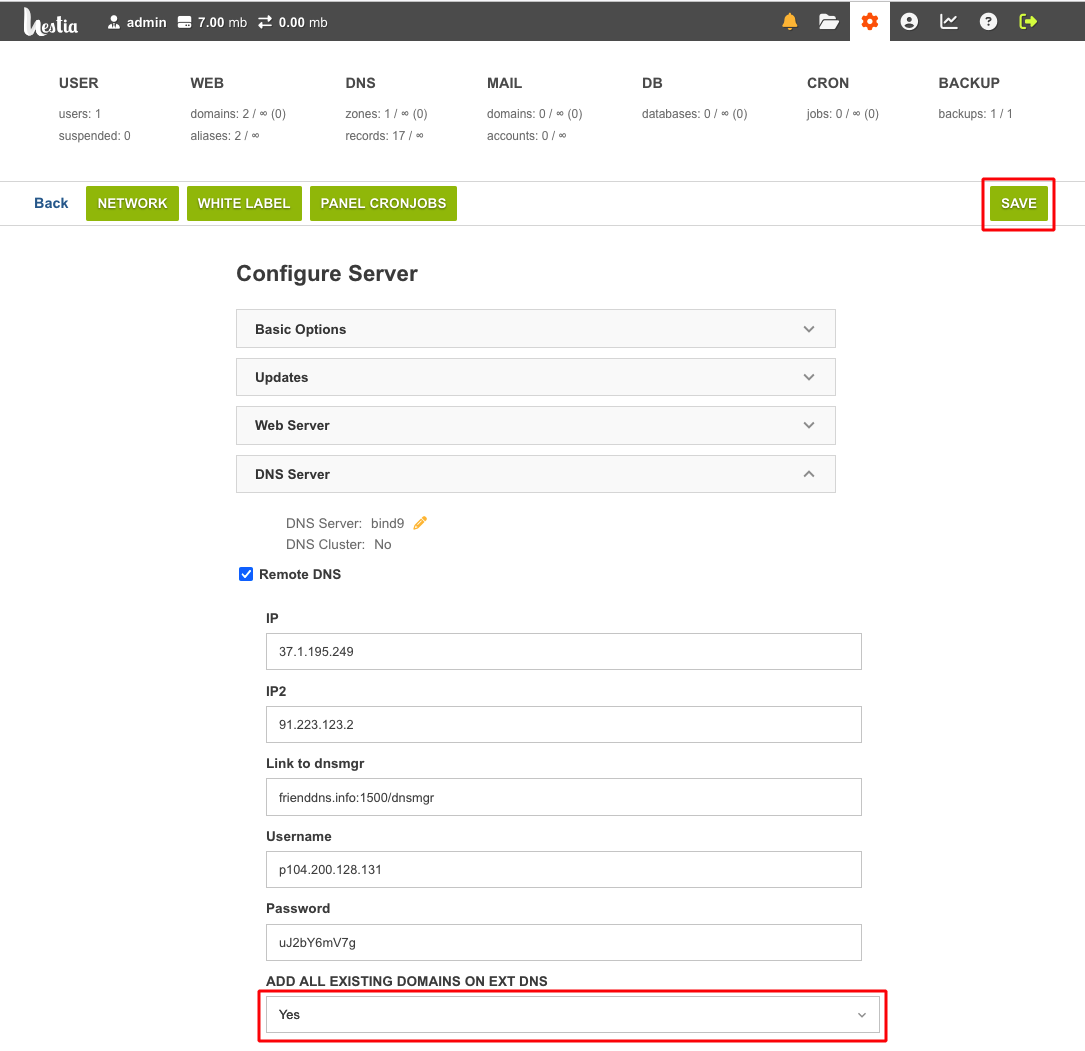Open the help question mark icon
This screenshot has width=1085, height=1051.
click(988, 21)
